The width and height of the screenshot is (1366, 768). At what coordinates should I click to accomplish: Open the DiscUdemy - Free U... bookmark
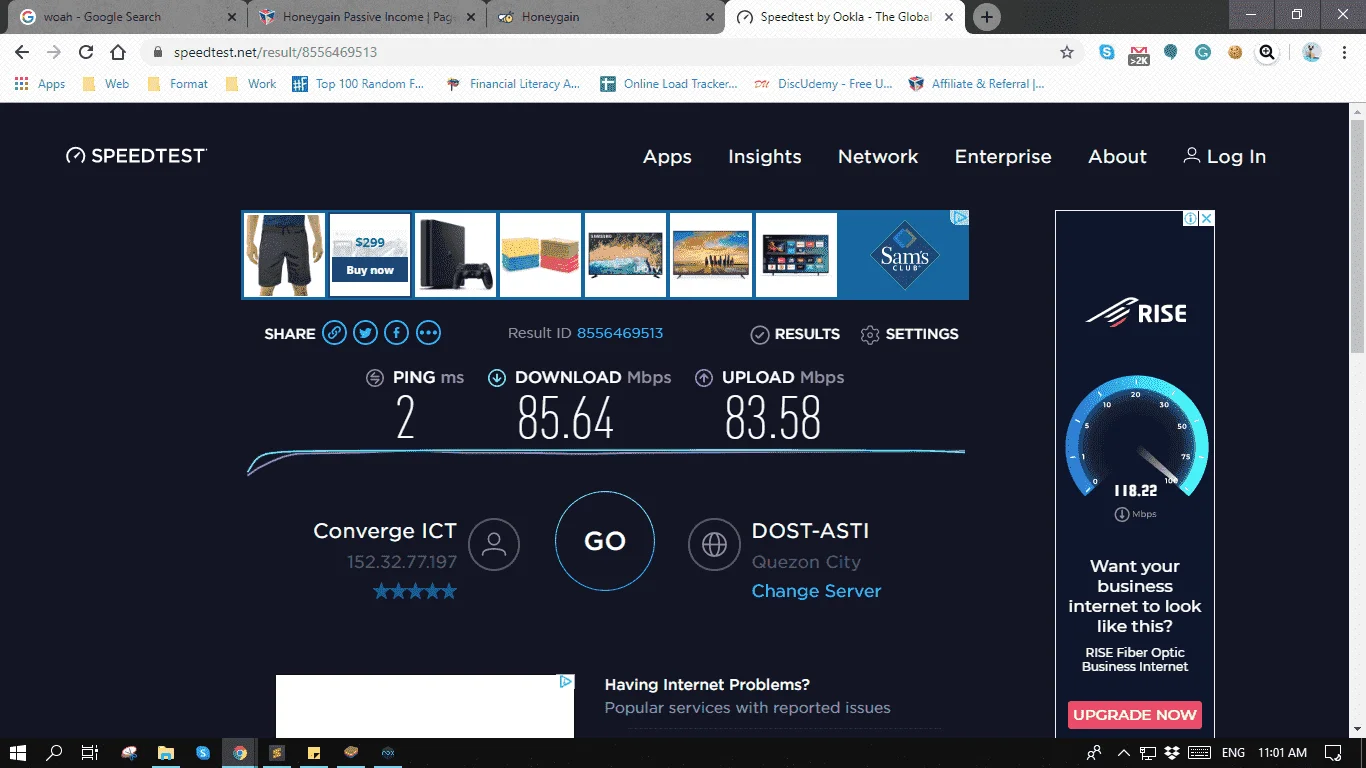(823, 84)
